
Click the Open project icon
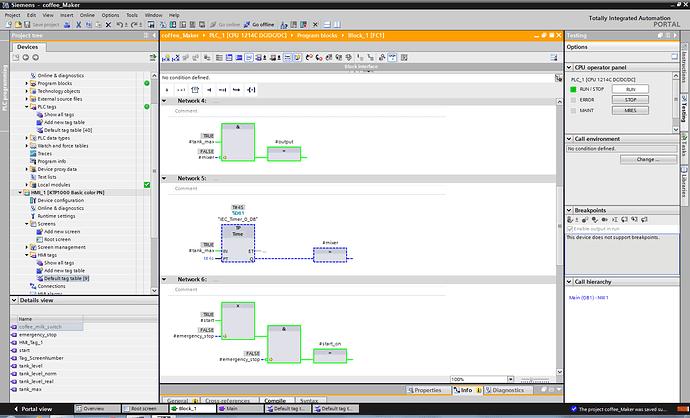[18, 25]
